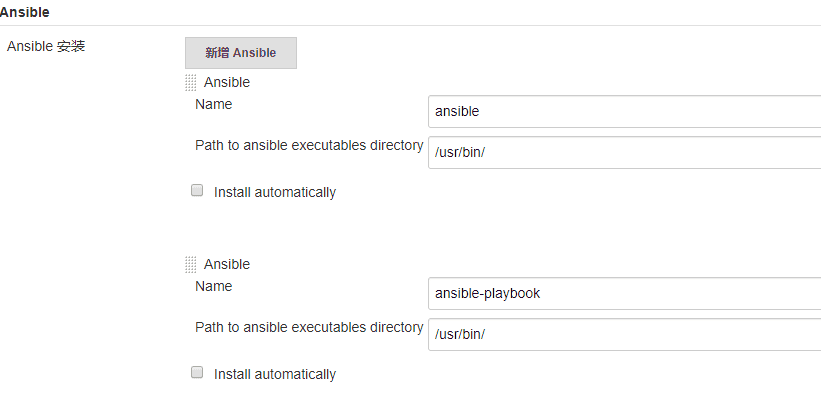Click the second "Path to ansible executables directory" label
Viewport: 821px width, 409px height.
click(x=308, y=327)
